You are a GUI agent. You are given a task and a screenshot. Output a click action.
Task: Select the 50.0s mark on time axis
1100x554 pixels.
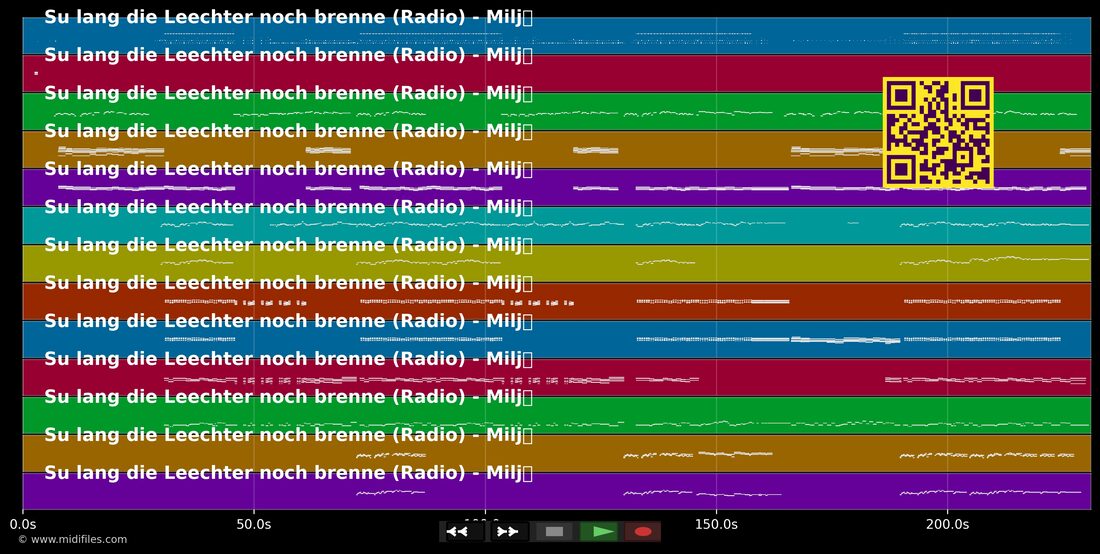point(253,524)
